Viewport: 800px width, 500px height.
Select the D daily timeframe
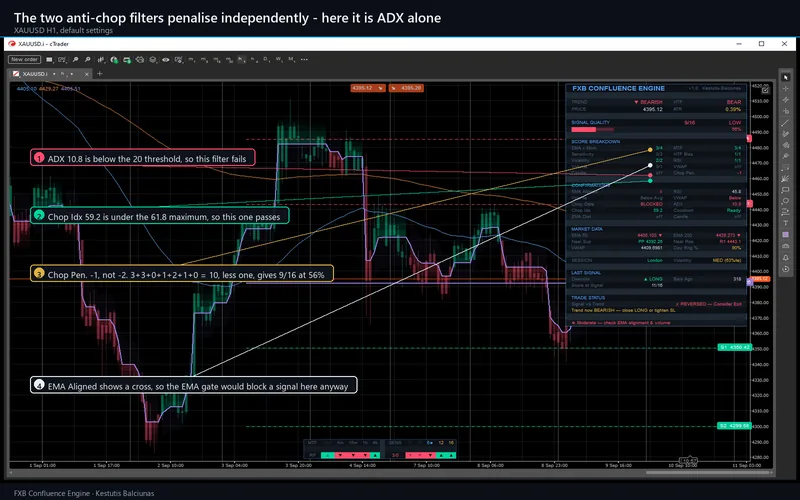(265, 60)
